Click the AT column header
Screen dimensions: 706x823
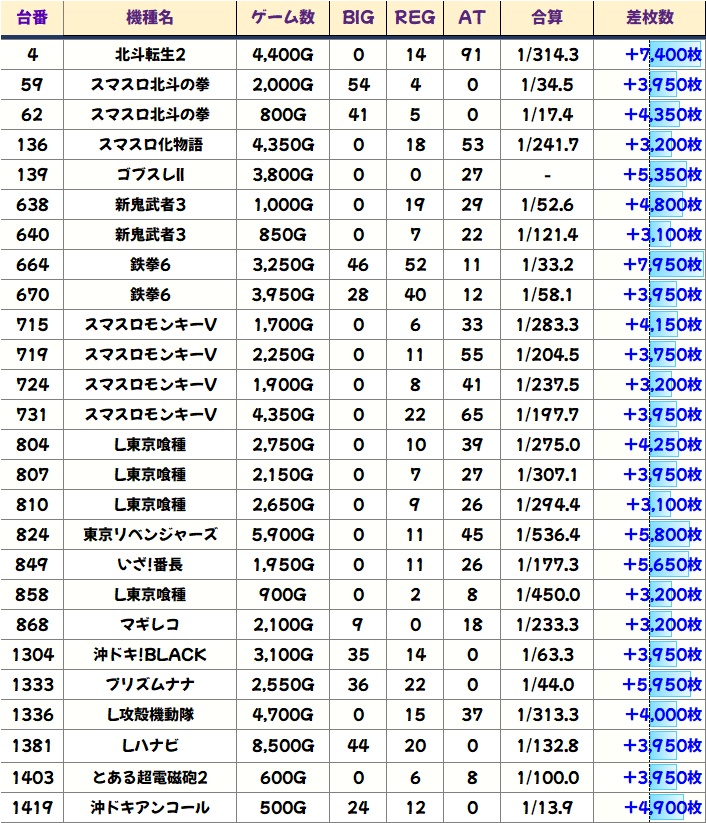pos(471,18)
